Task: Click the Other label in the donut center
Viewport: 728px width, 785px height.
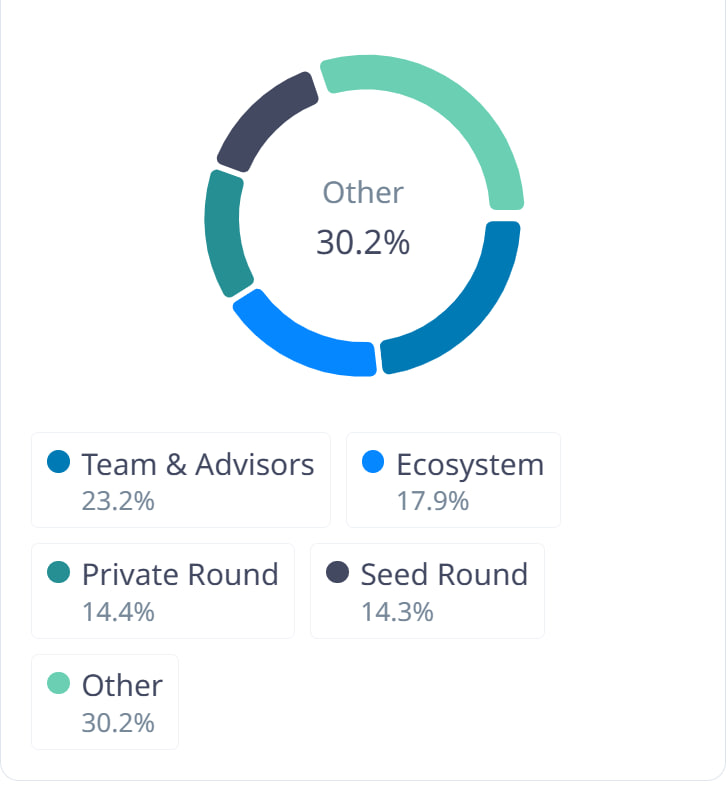Action: (x=363, y=193)
